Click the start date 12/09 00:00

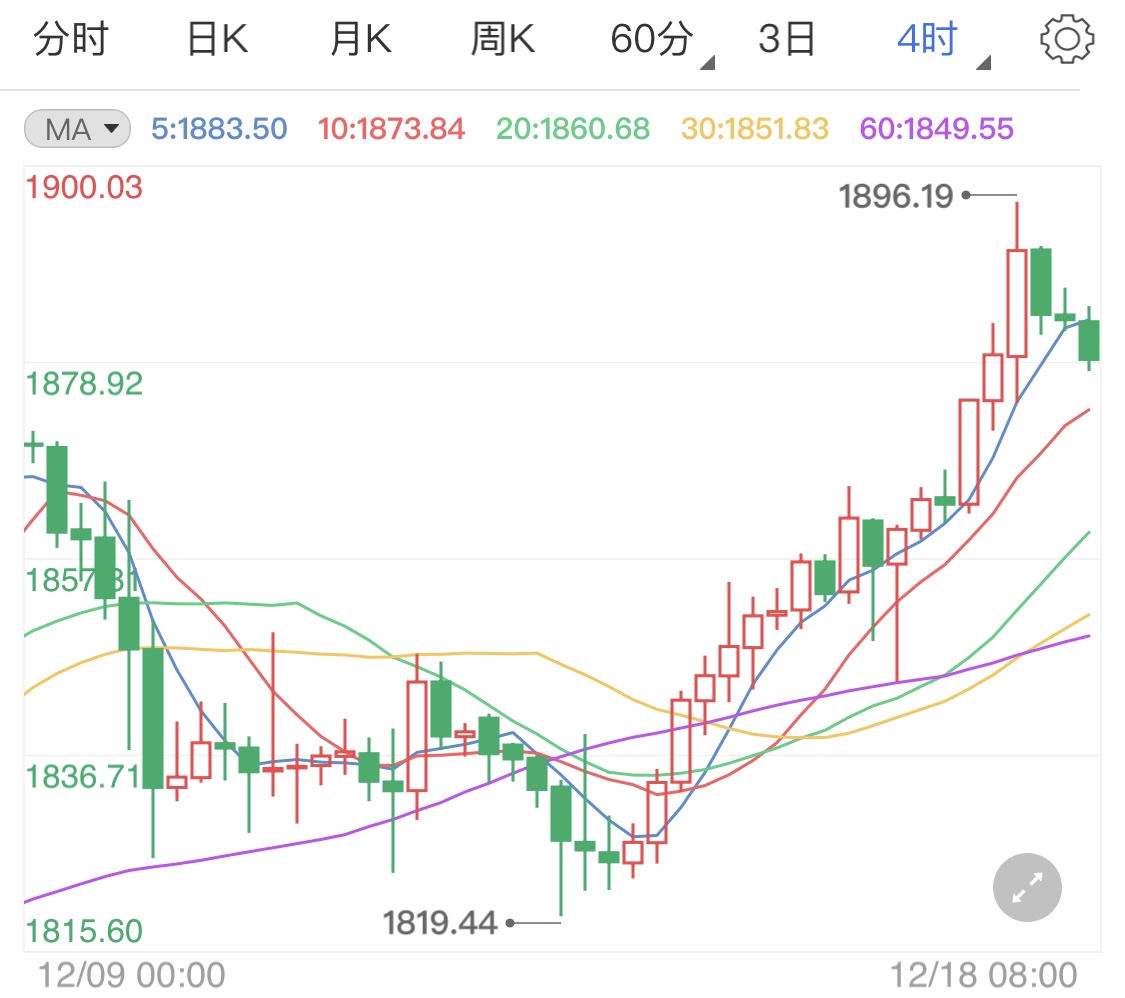[131, 976]
